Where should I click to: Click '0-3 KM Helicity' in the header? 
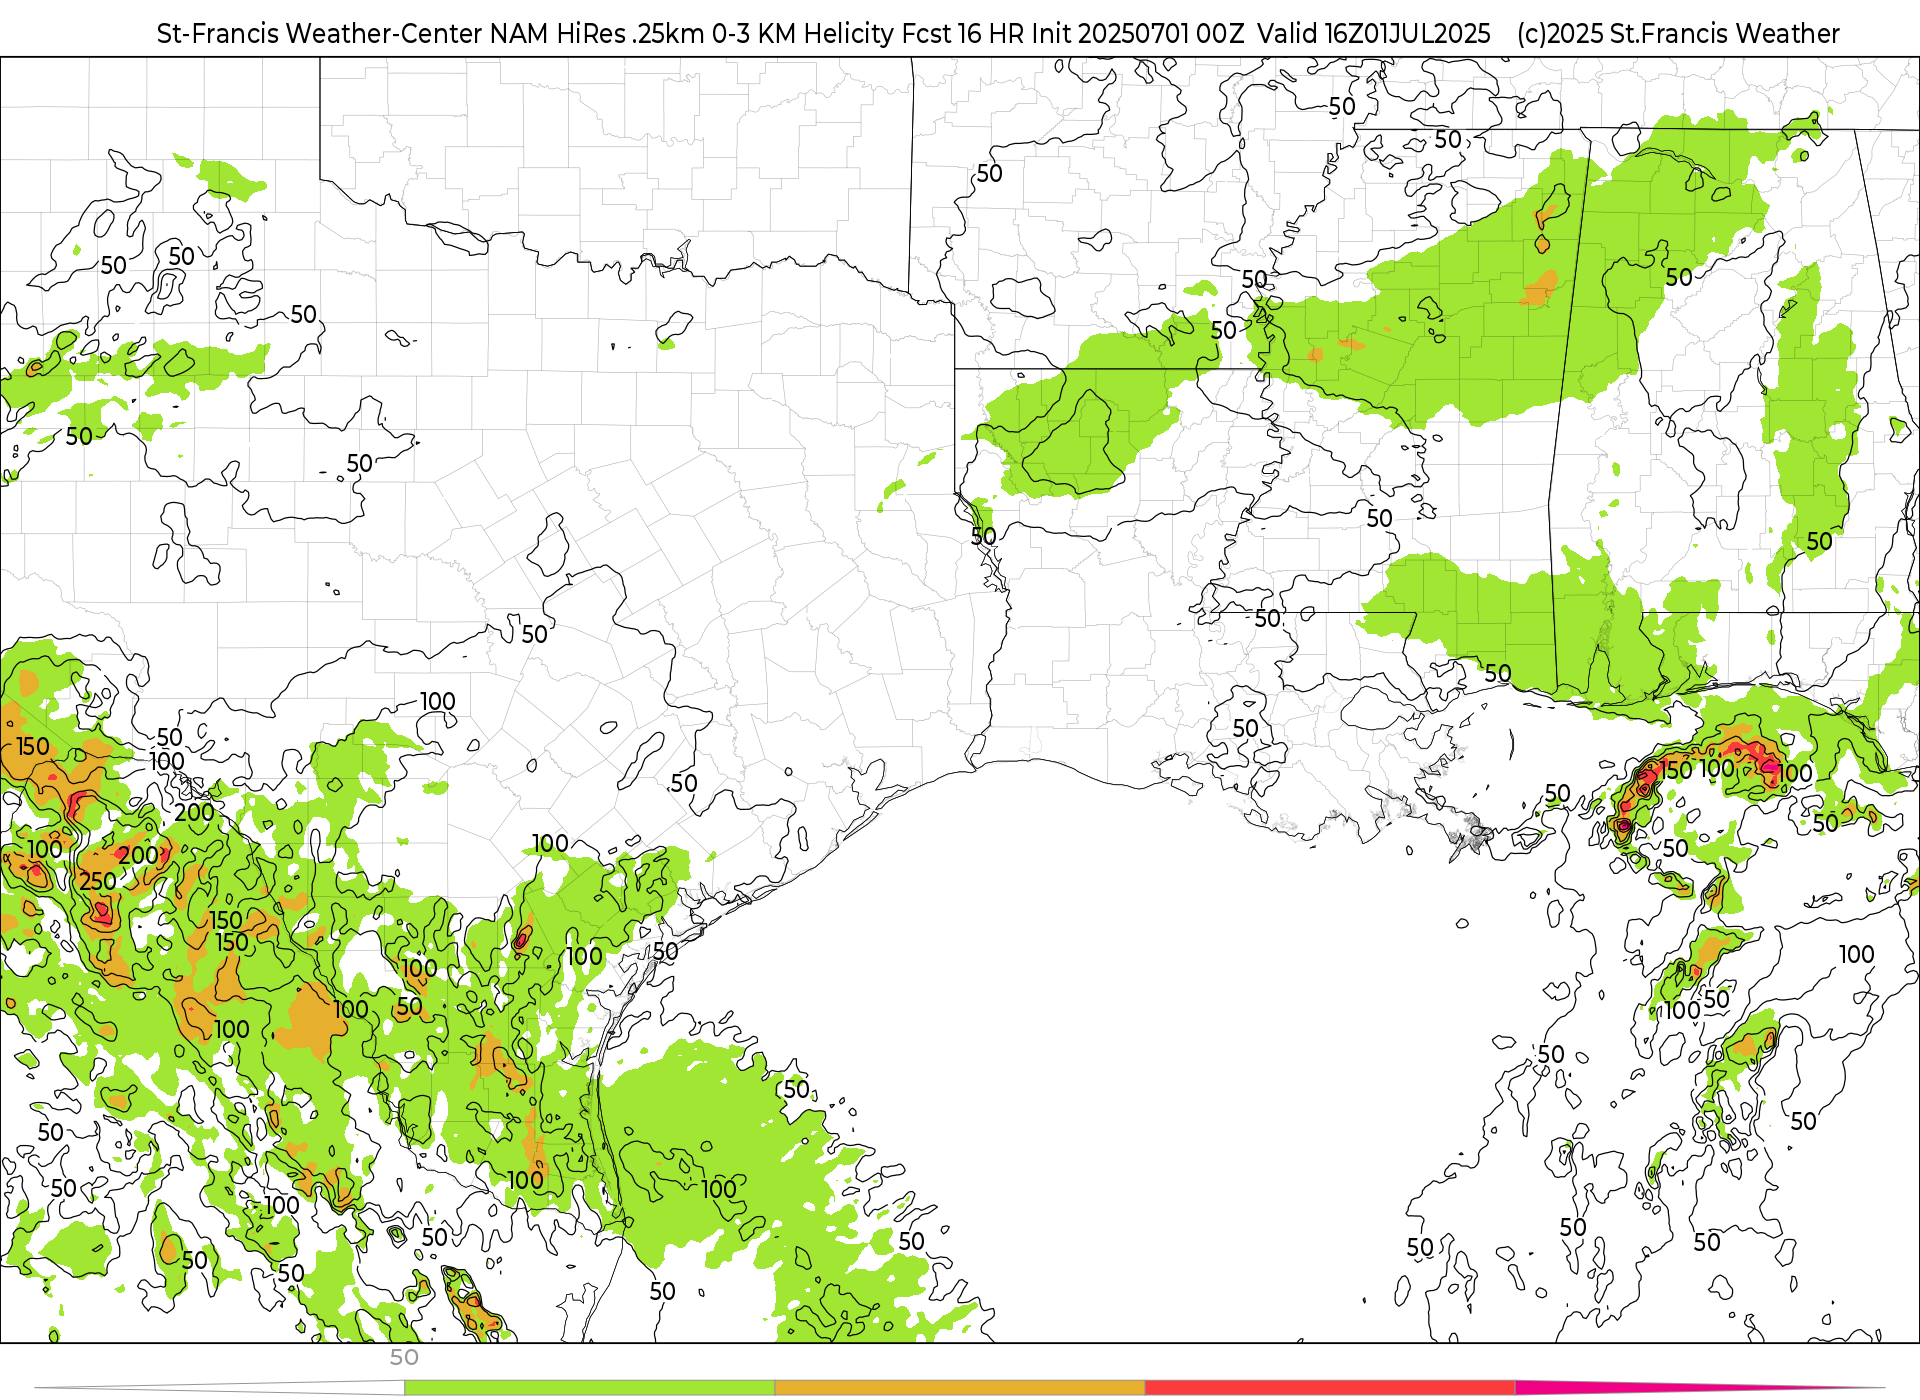(803, 34)
